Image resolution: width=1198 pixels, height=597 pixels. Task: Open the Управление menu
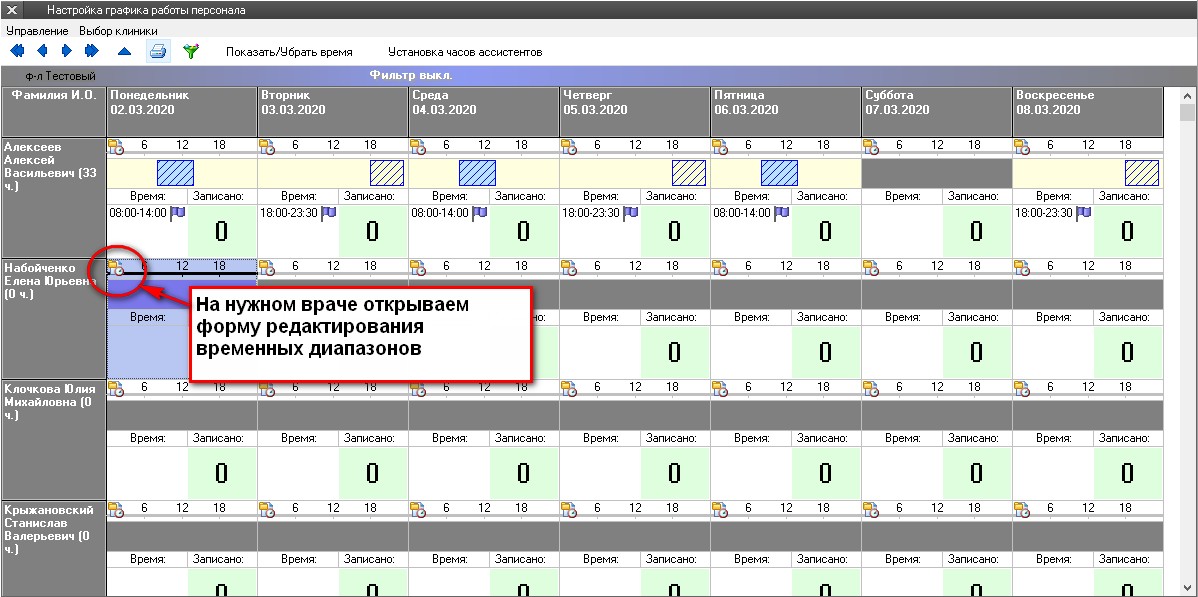(37, 31)
